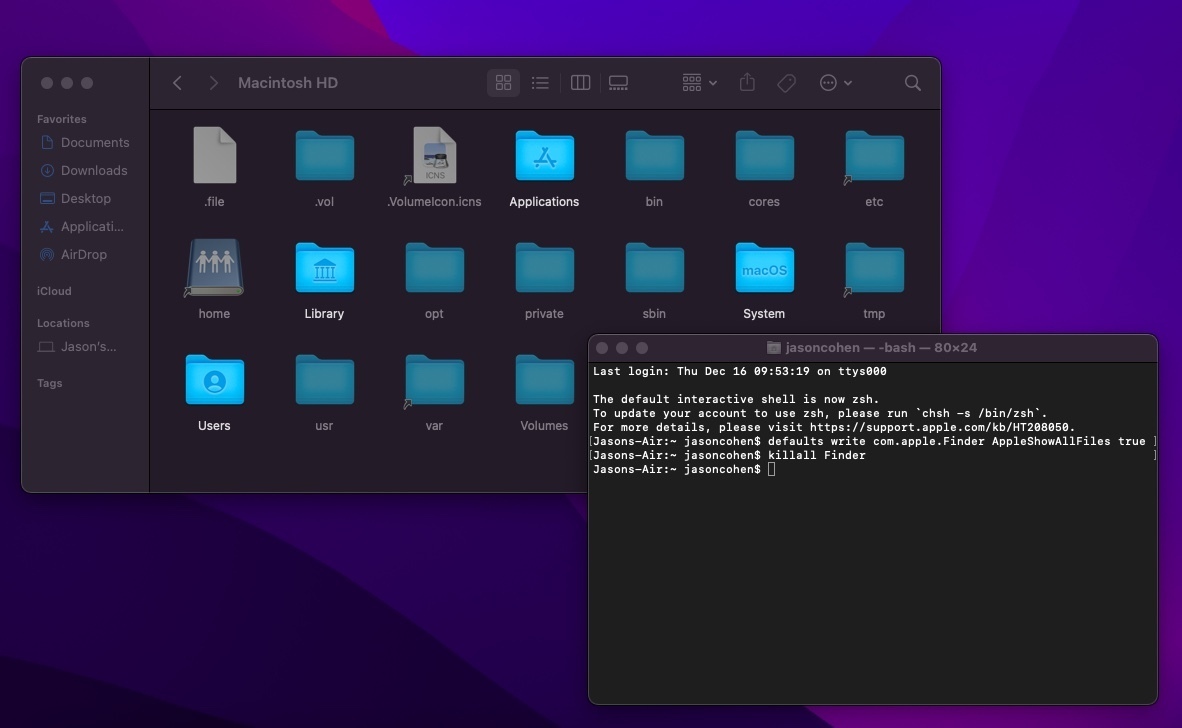Open the Share toolbar icon
1182x728 pixels.
(x=746, y=83)
